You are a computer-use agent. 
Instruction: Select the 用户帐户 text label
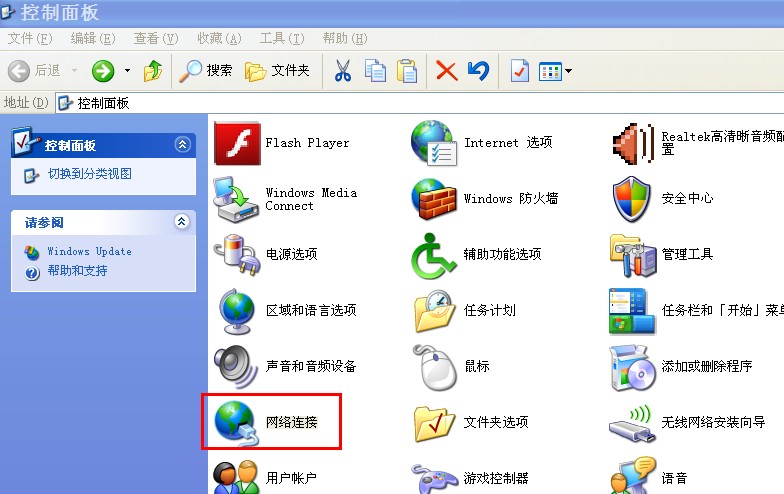[x=291, y=478]
